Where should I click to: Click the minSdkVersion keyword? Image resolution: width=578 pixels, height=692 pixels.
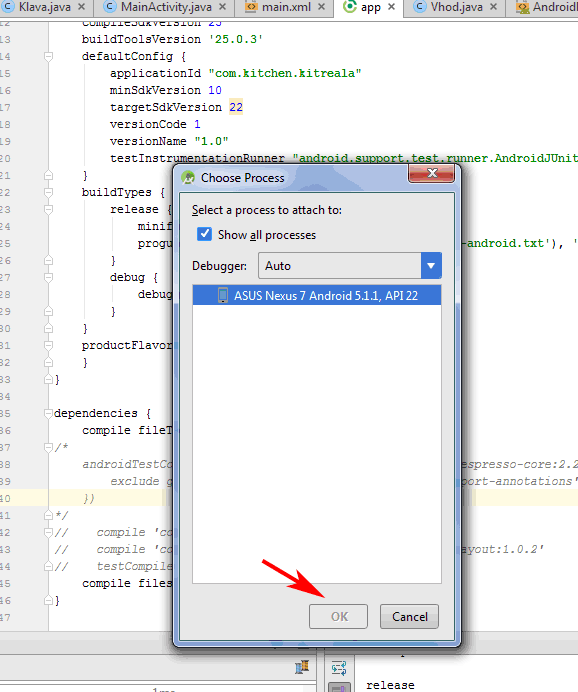[155, 90]
